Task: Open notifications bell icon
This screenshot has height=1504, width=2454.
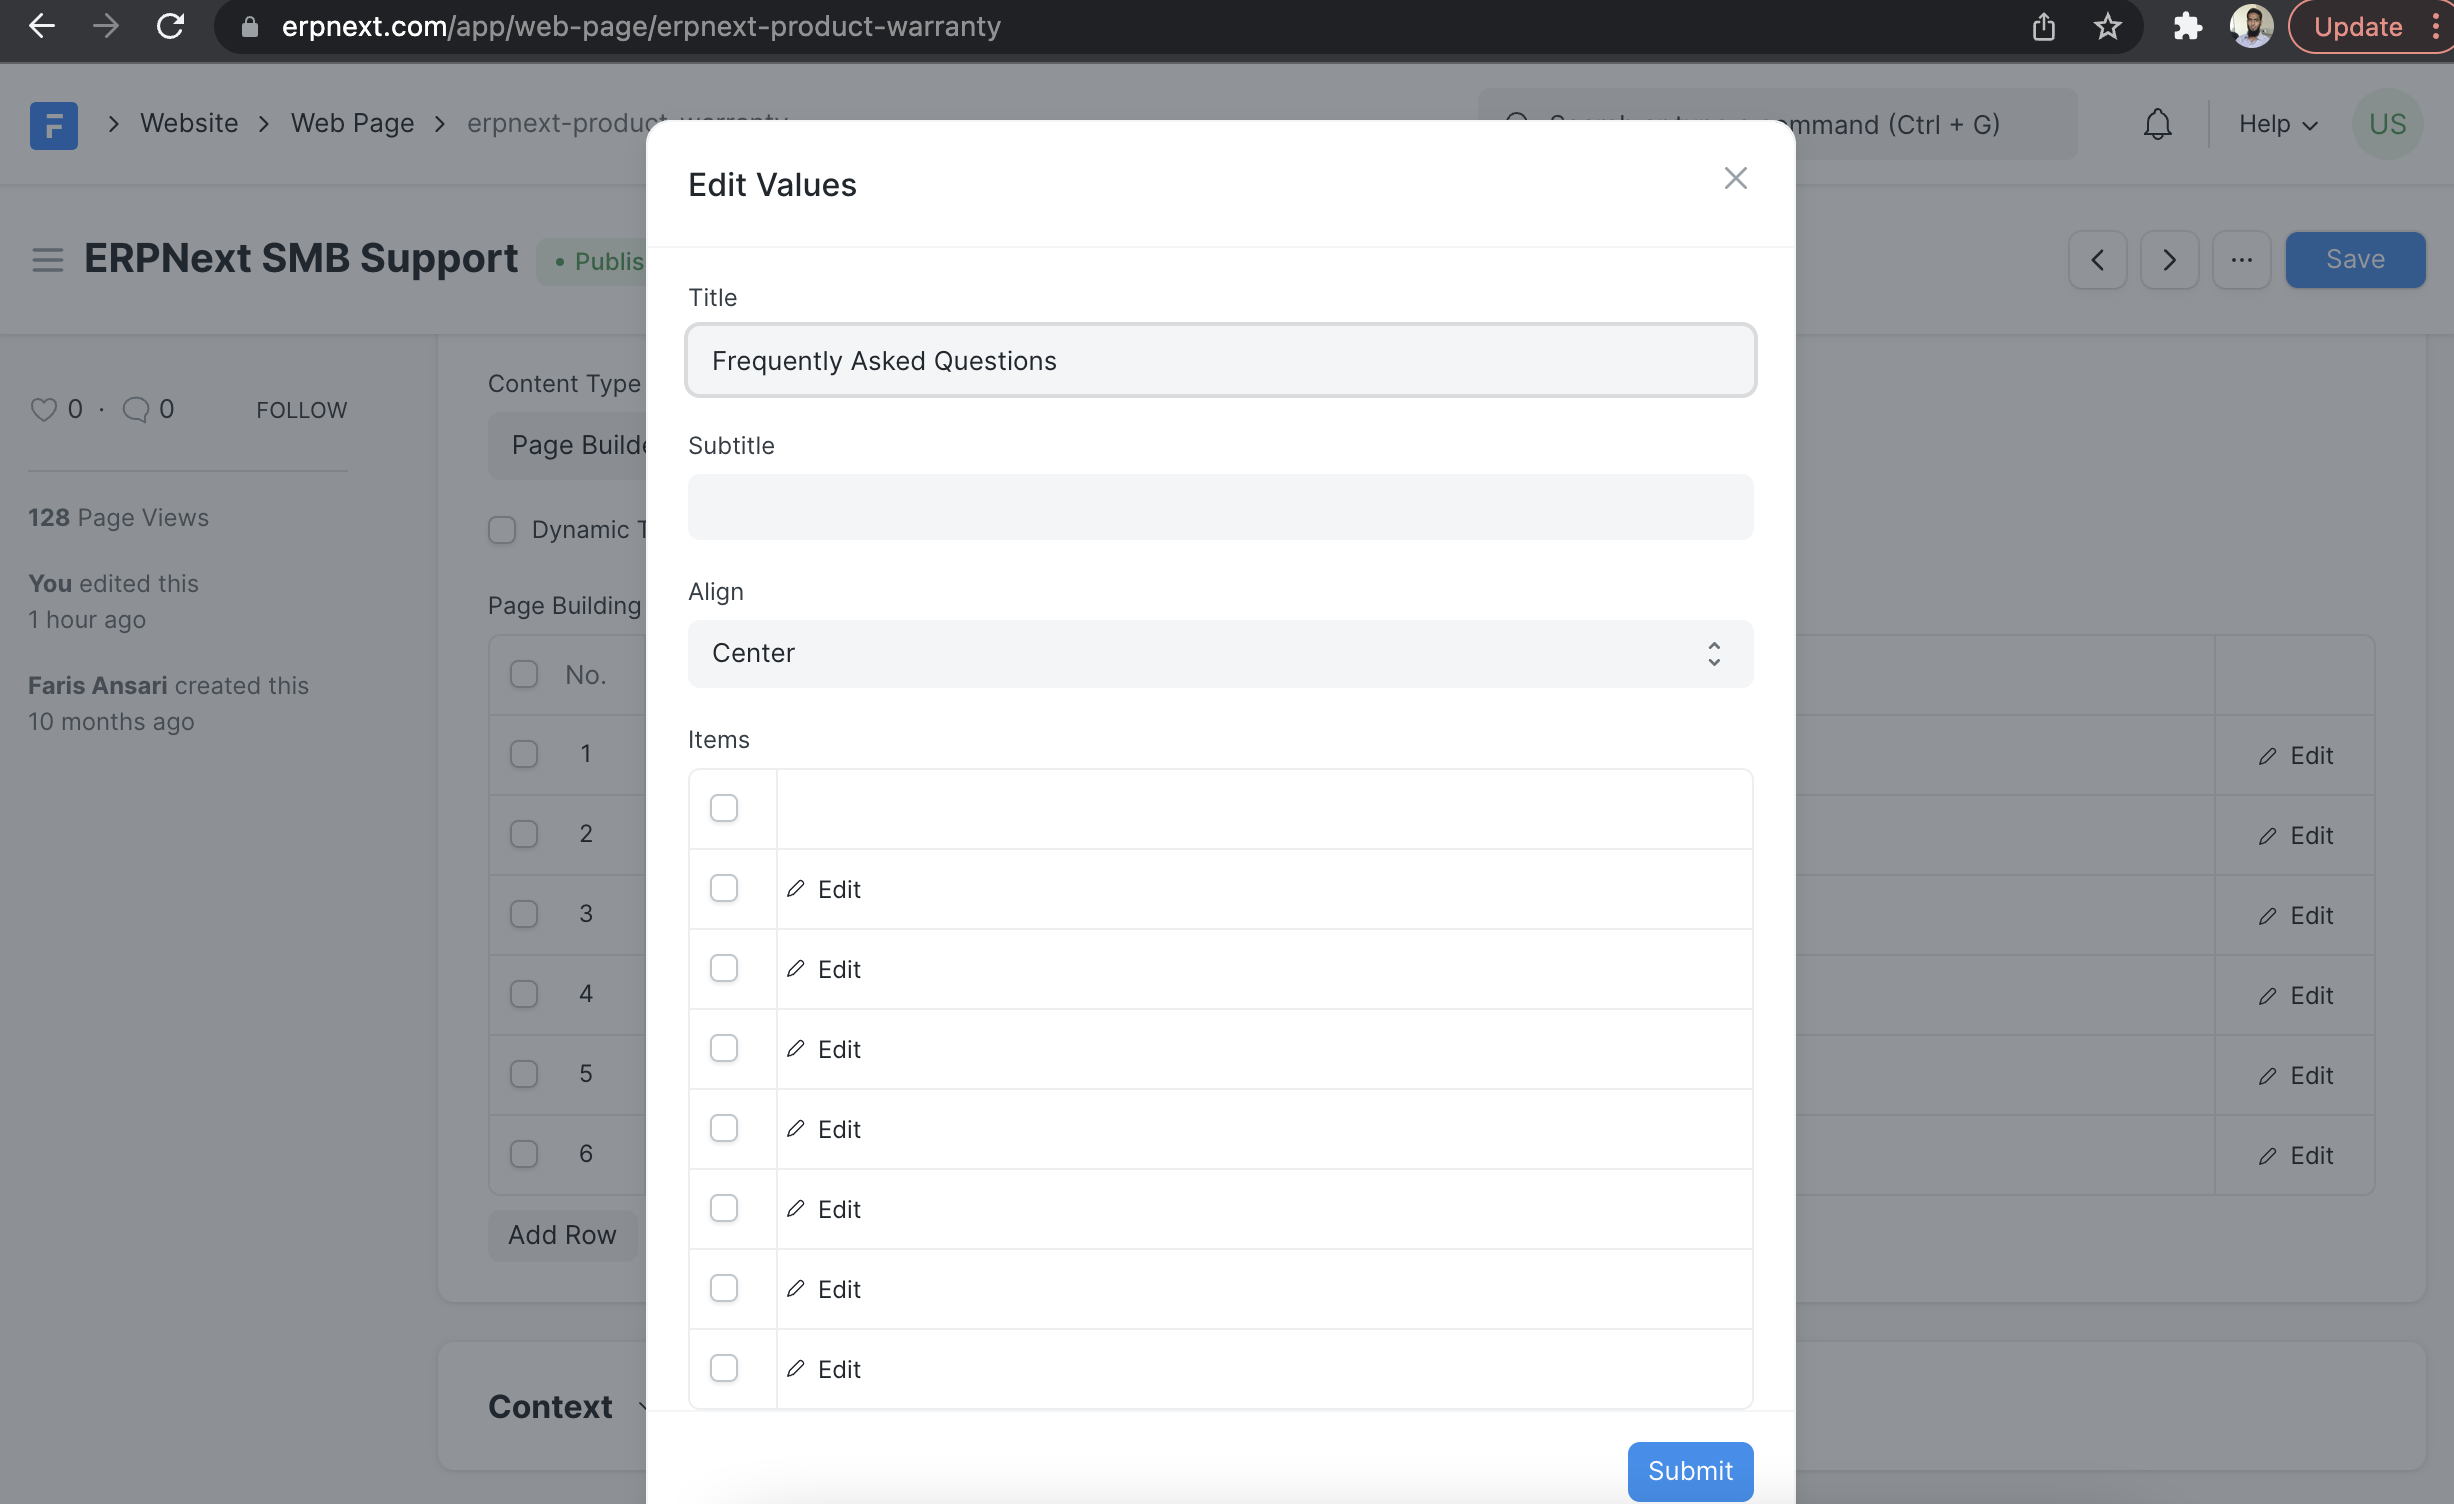Action: (x=2157, y=124)
